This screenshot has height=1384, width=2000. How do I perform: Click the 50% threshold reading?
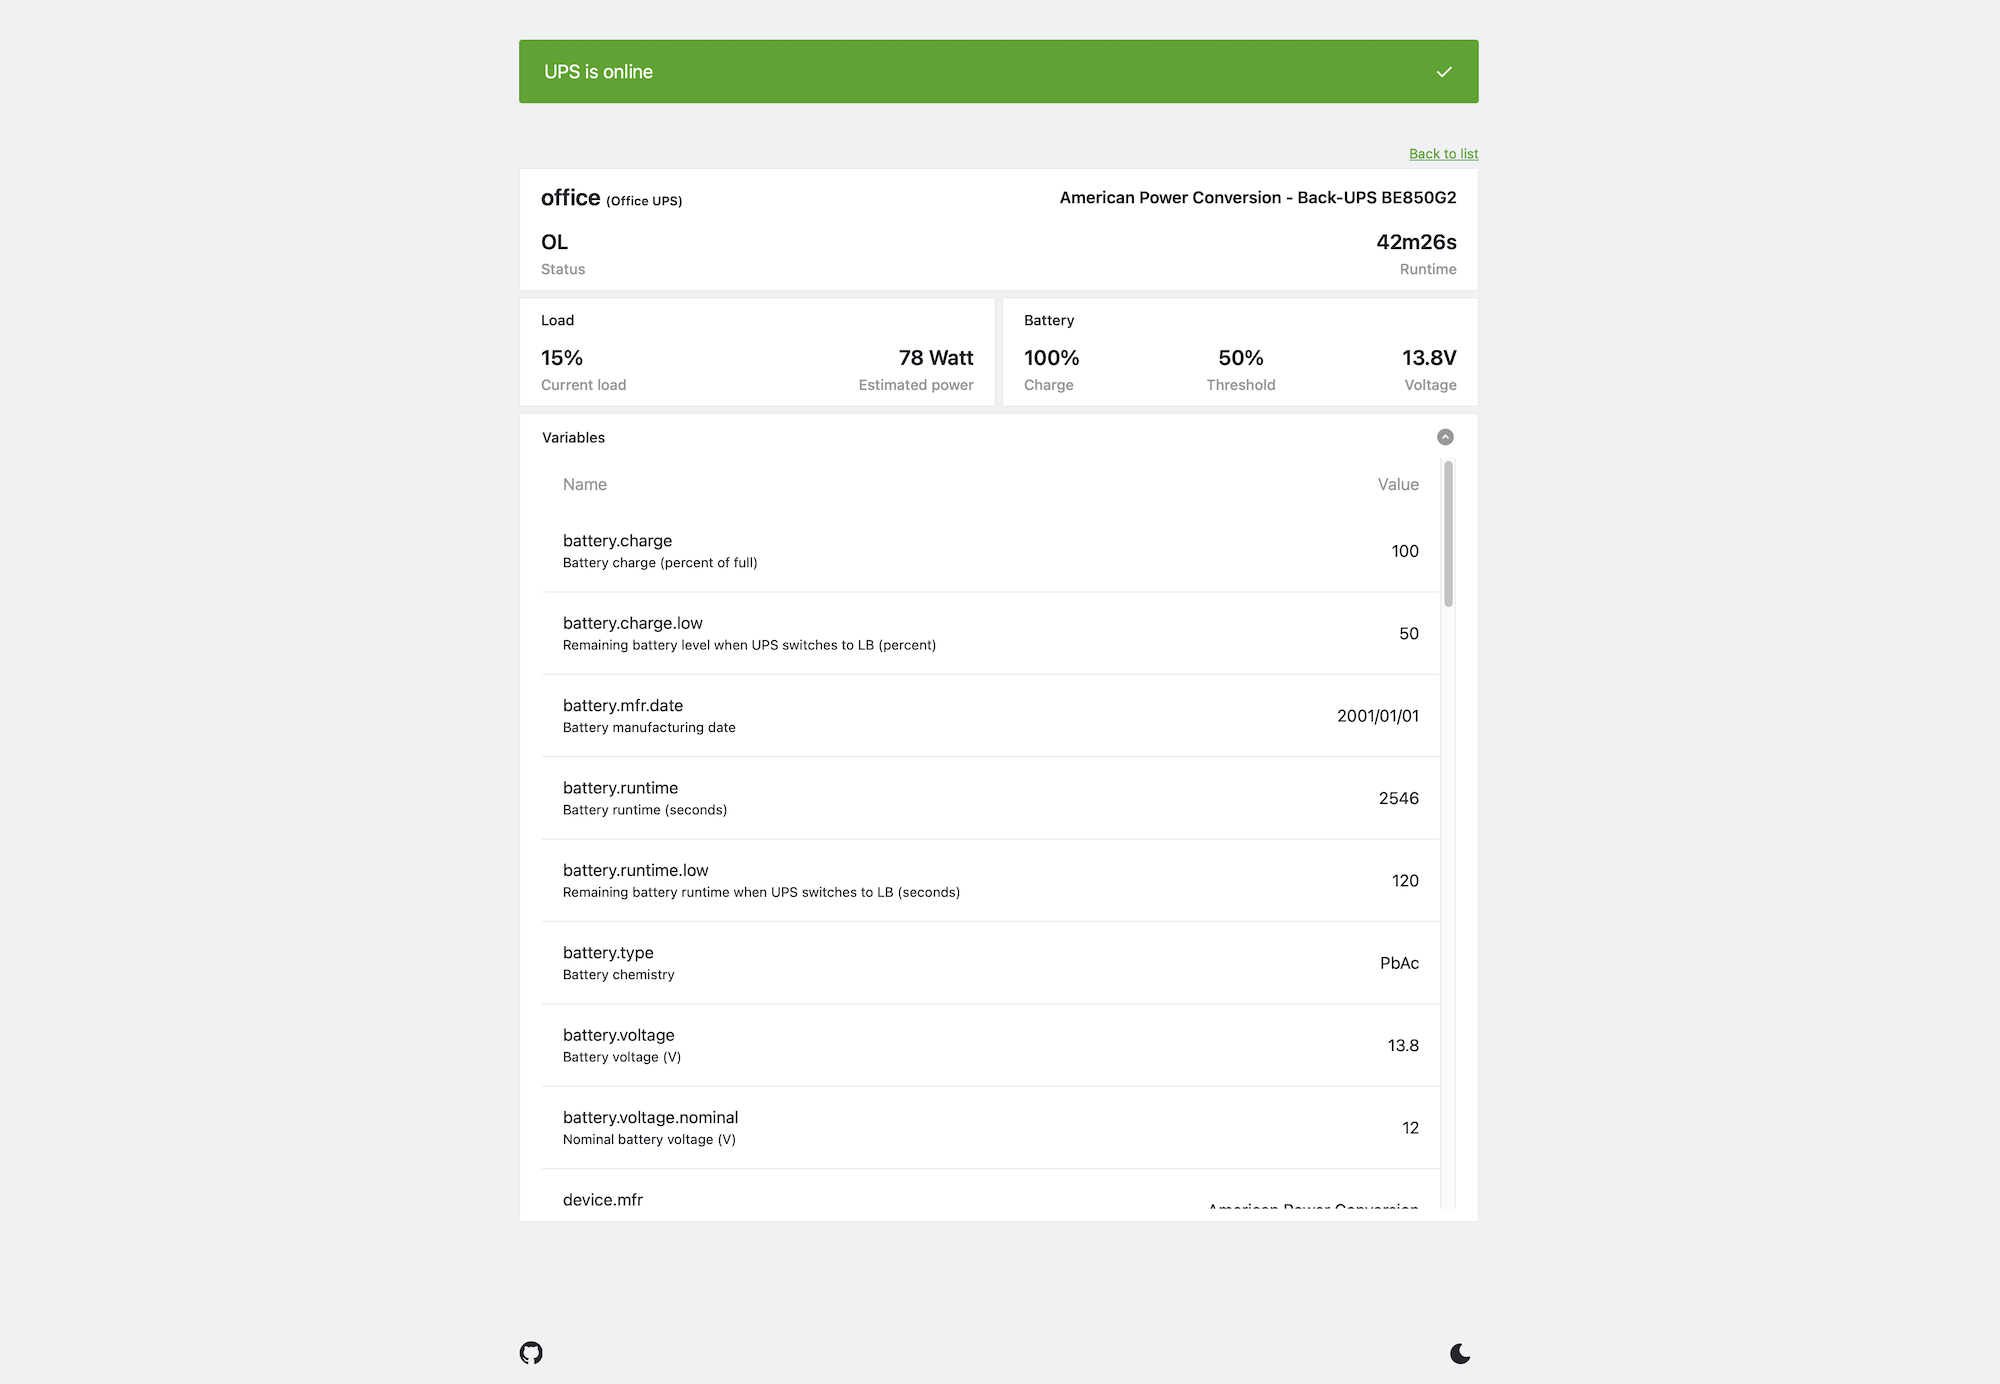1240,358
